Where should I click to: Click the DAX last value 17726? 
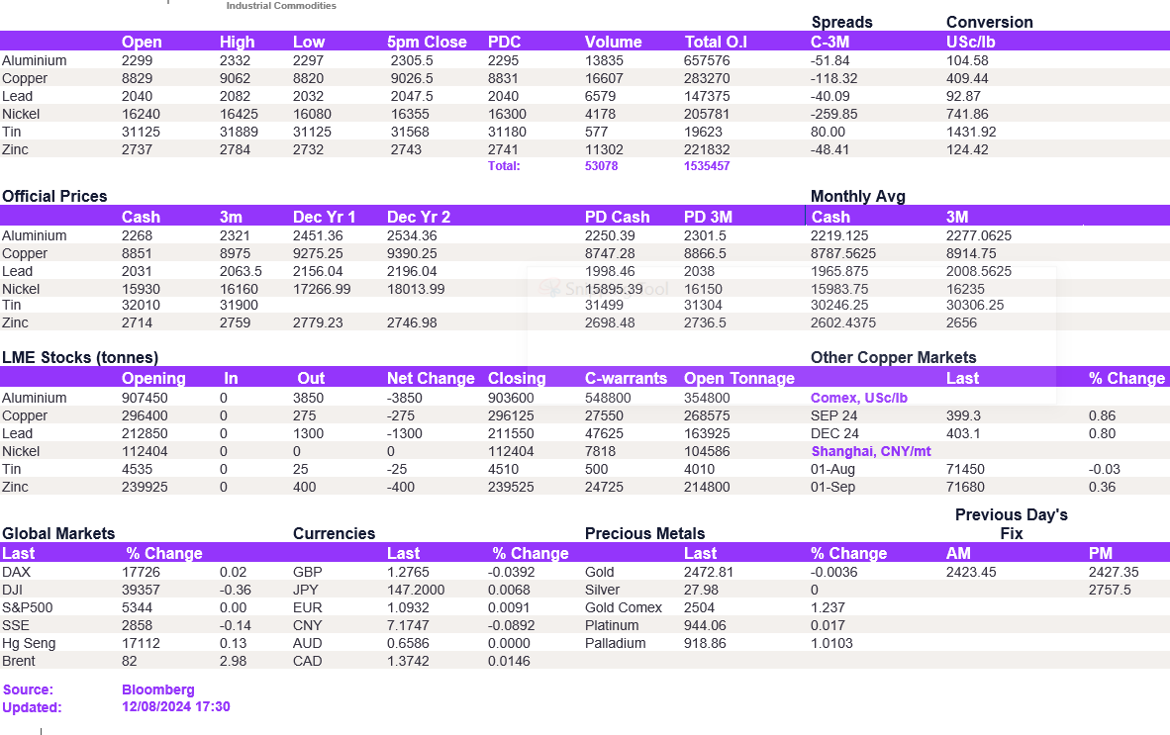click(x=142, y=573)
